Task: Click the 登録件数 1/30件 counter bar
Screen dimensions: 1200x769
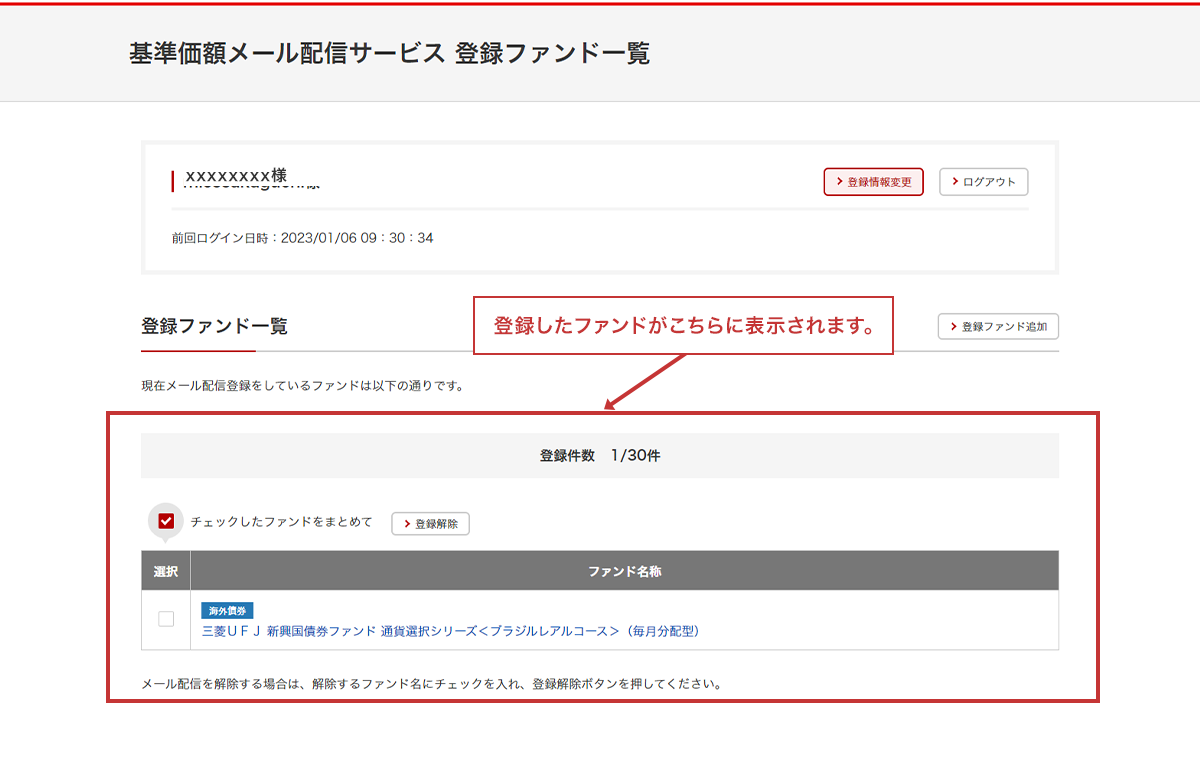Action: point(599,456)
